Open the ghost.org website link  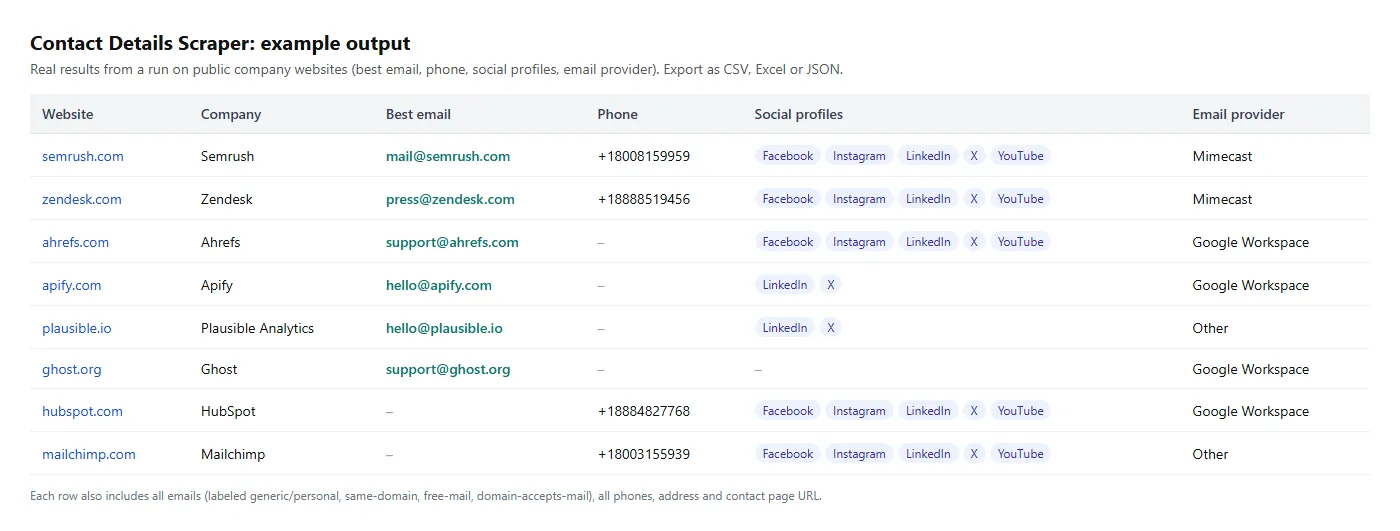point(72,369)
